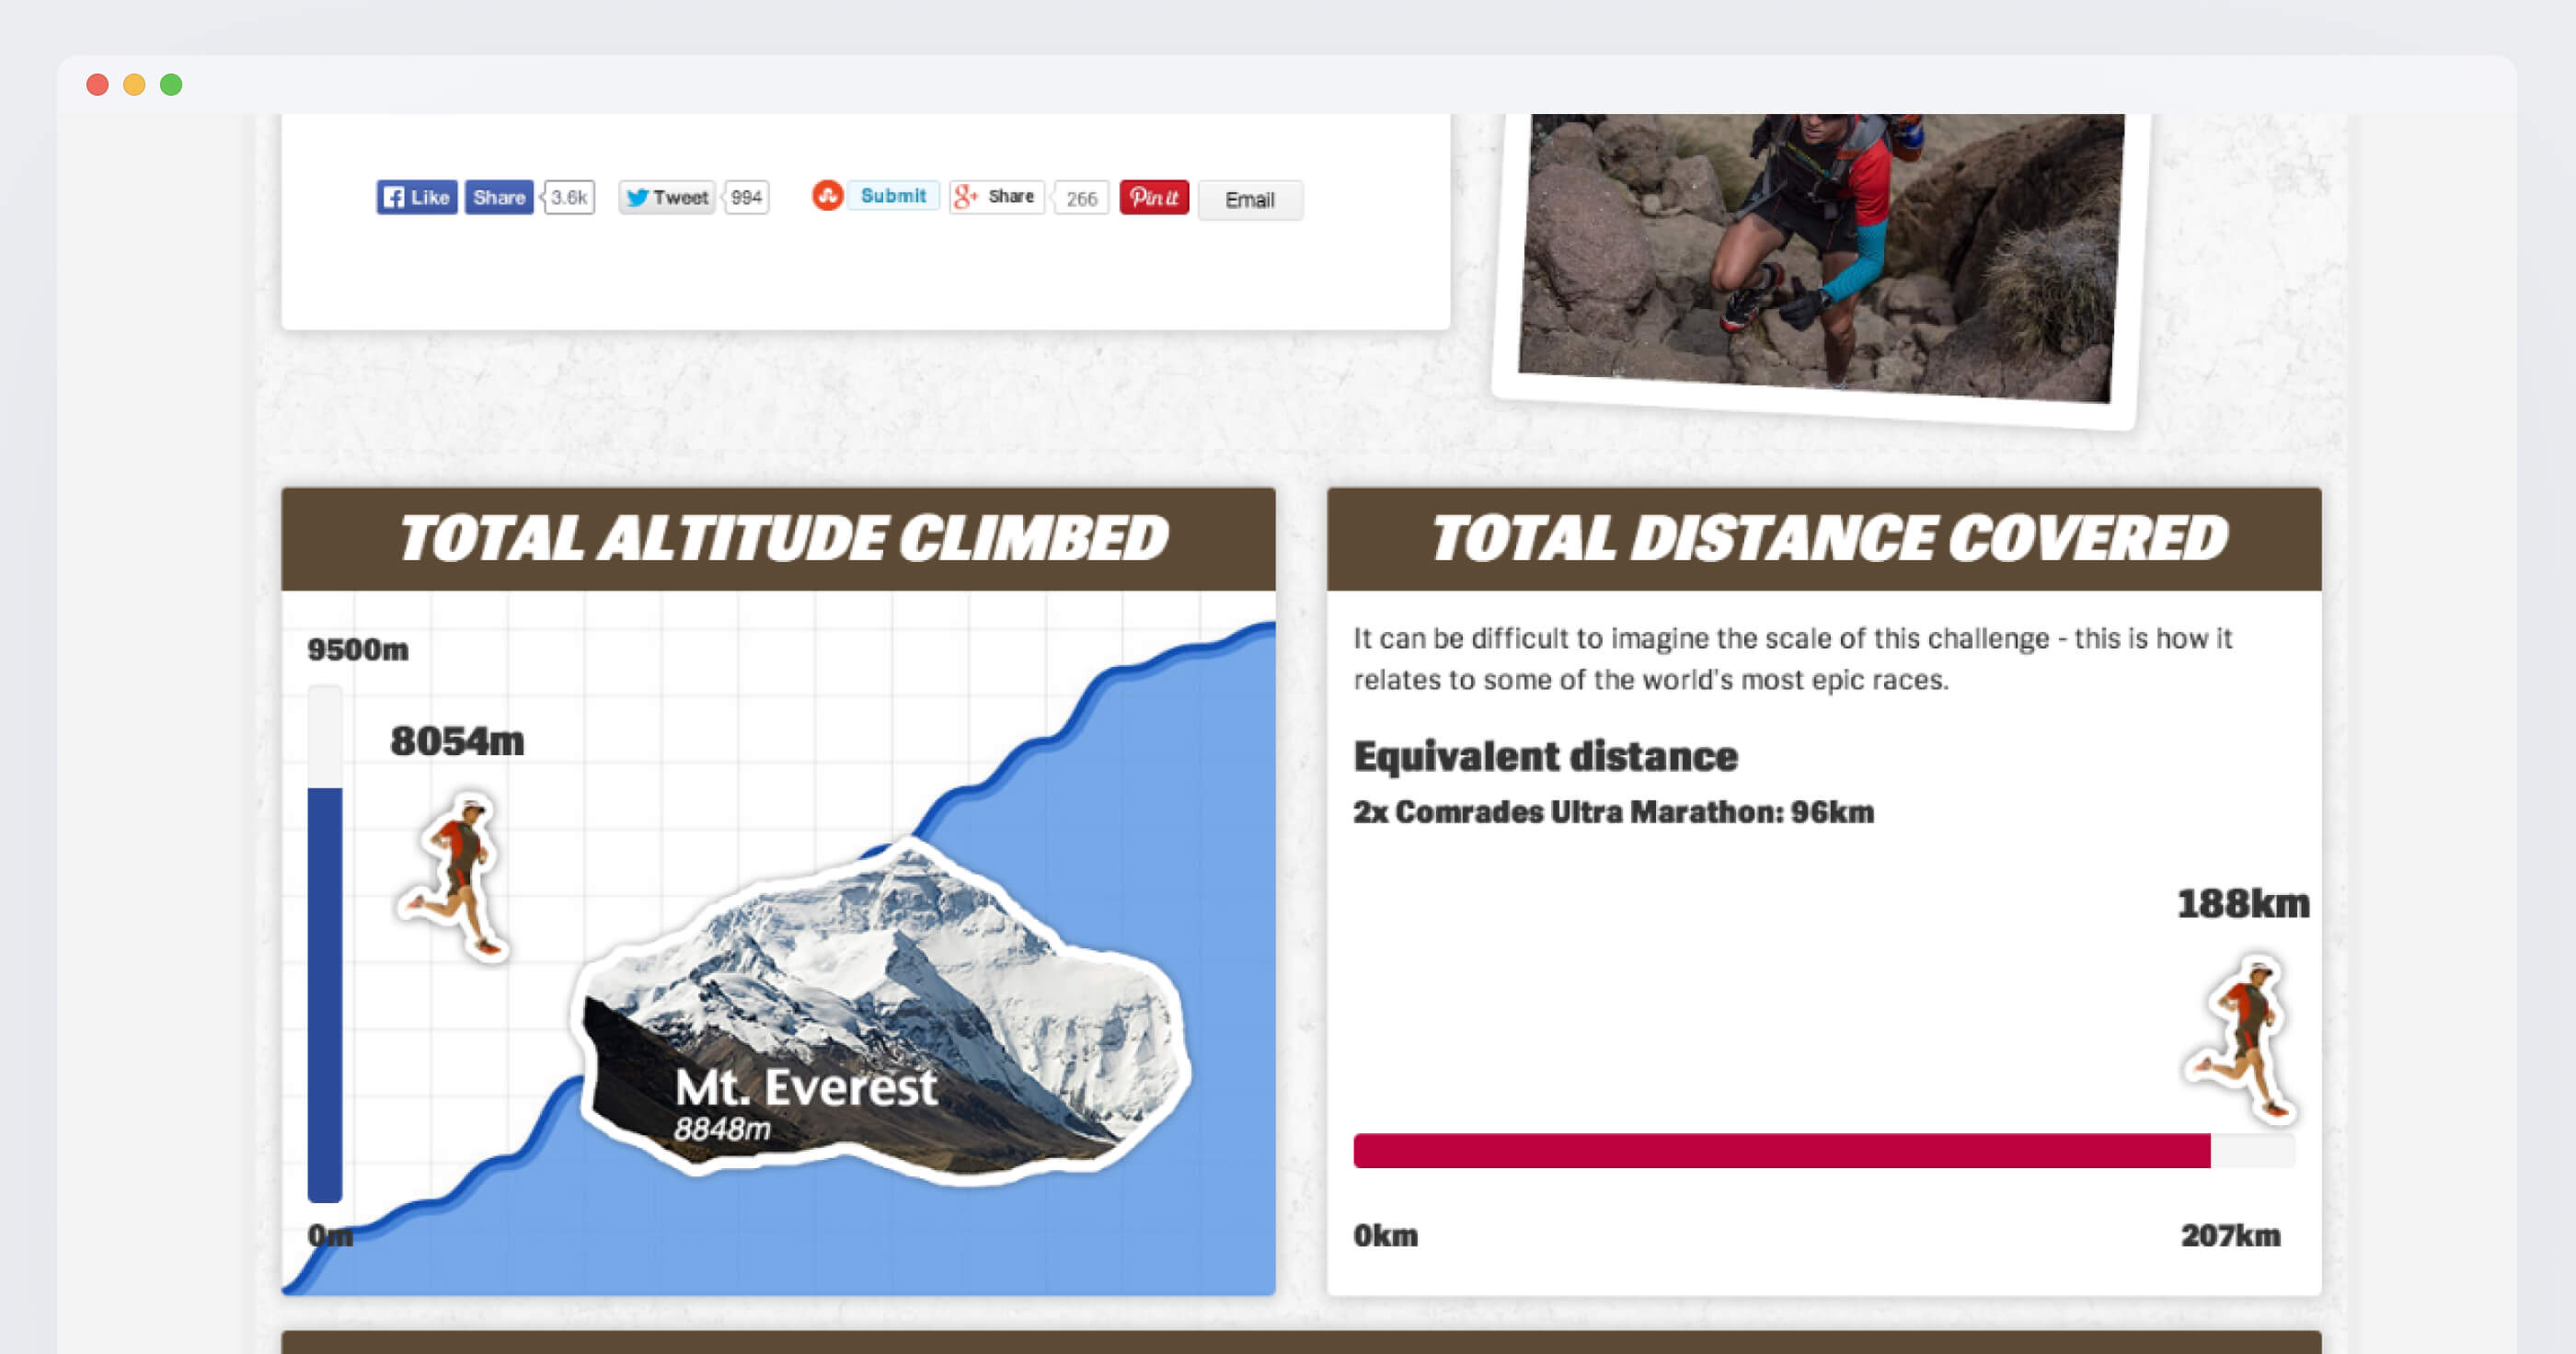Click the 0km distance label
The height and width of the screenshot is (1354, 2576).
click(1386, 1236)
